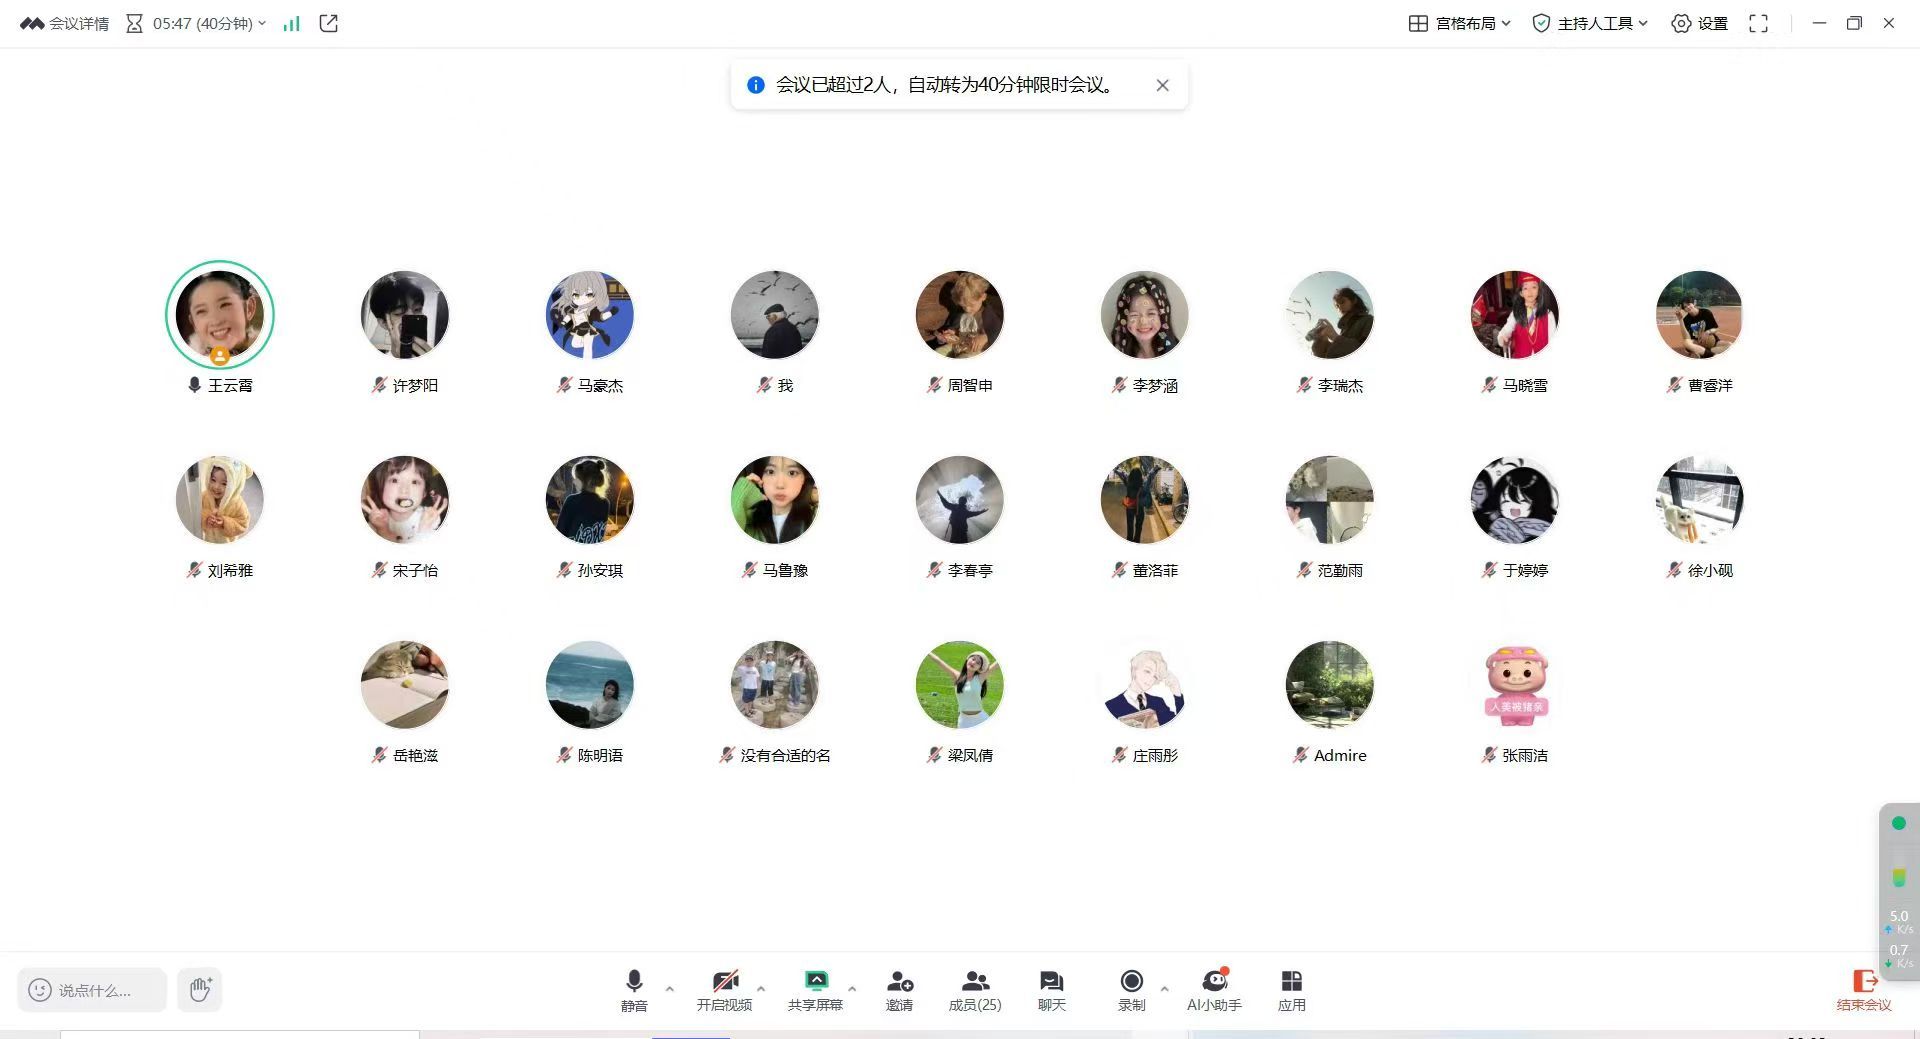Mute the microphone
The height and width of the screenshot is (1039, 1920).
coord(634,982)
